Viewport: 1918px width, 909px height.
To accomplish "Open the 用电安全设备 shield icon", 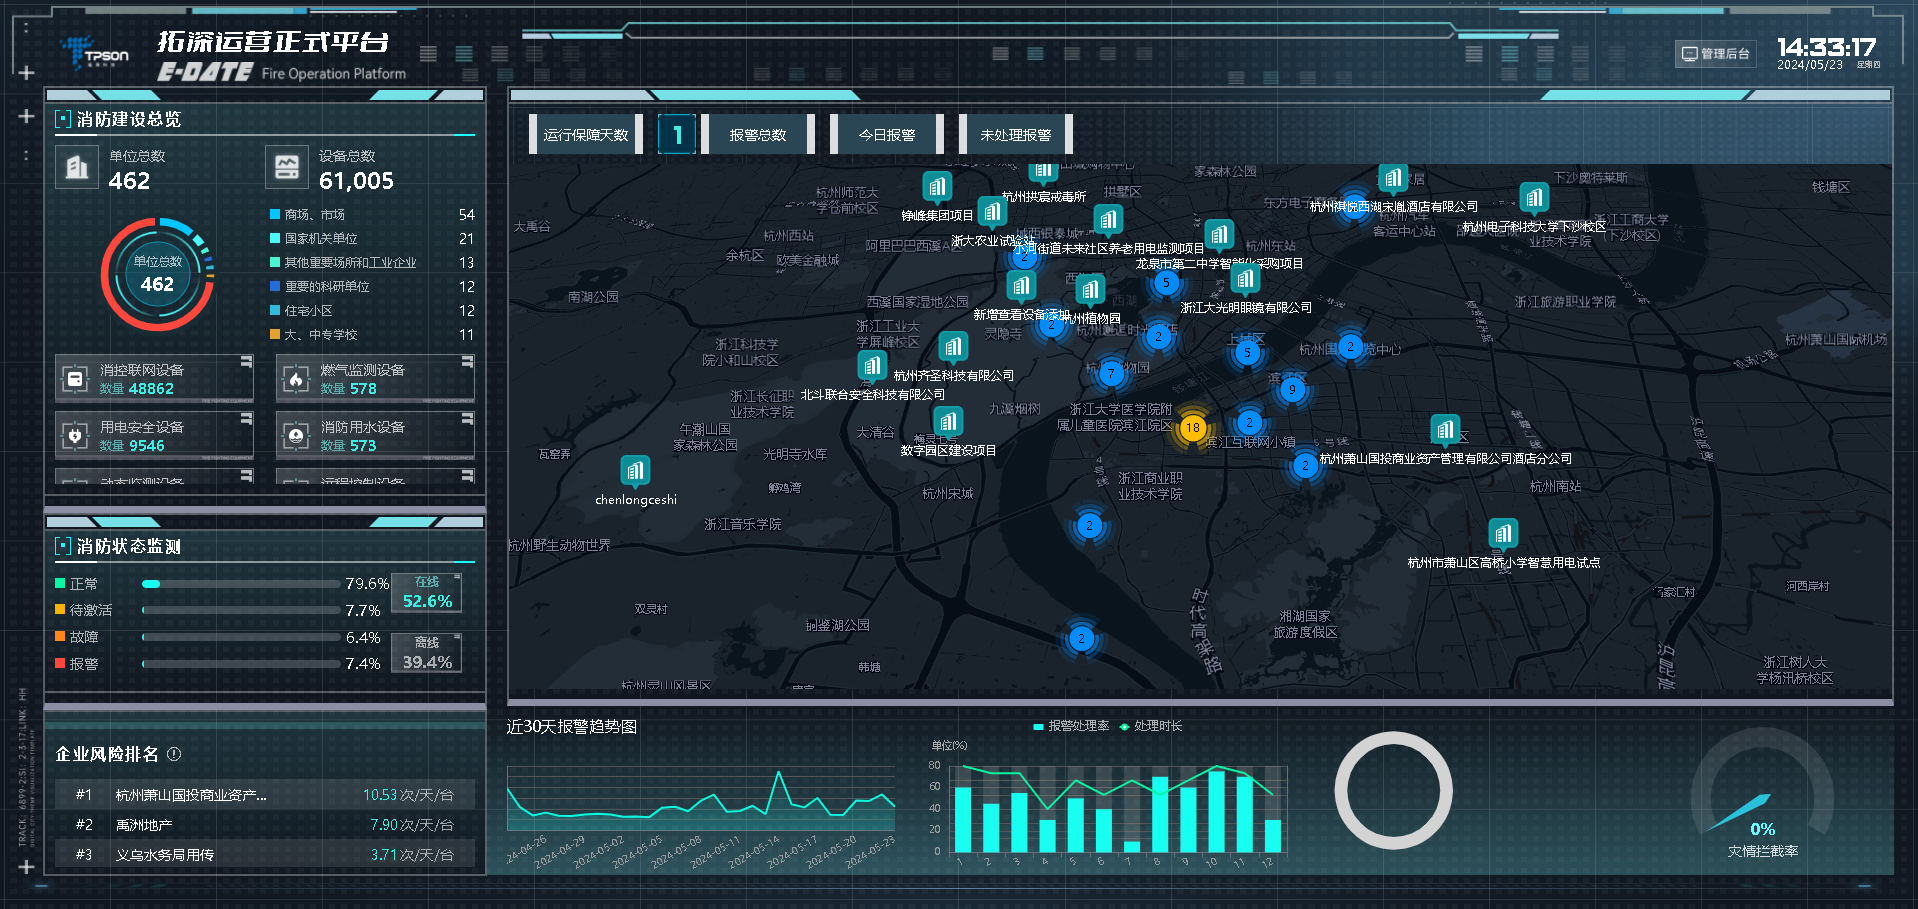I will pyautogui.click(x=75, y=436).
